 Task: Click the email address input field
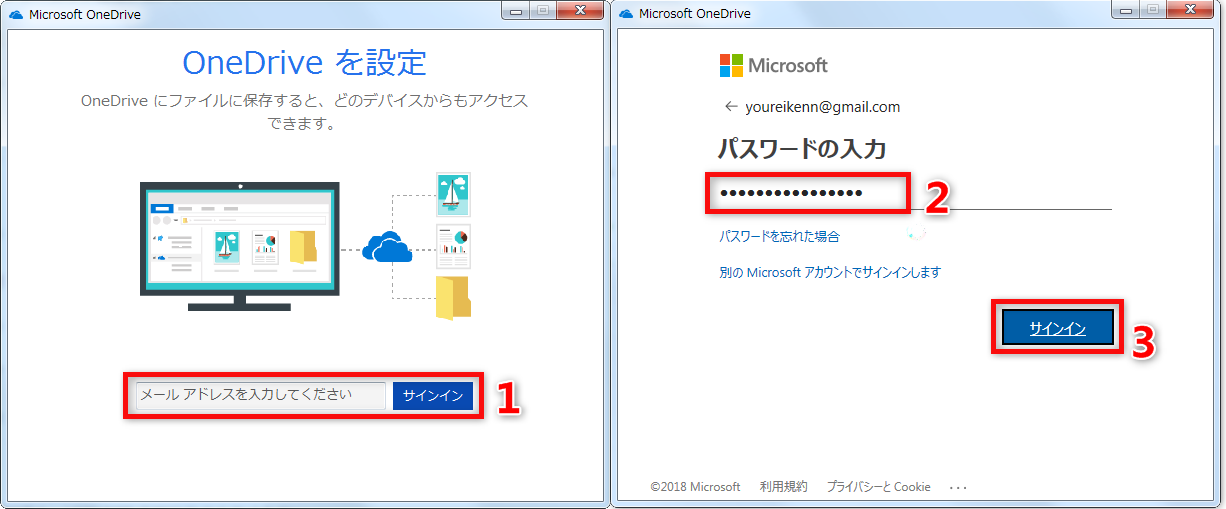[260, 395]
